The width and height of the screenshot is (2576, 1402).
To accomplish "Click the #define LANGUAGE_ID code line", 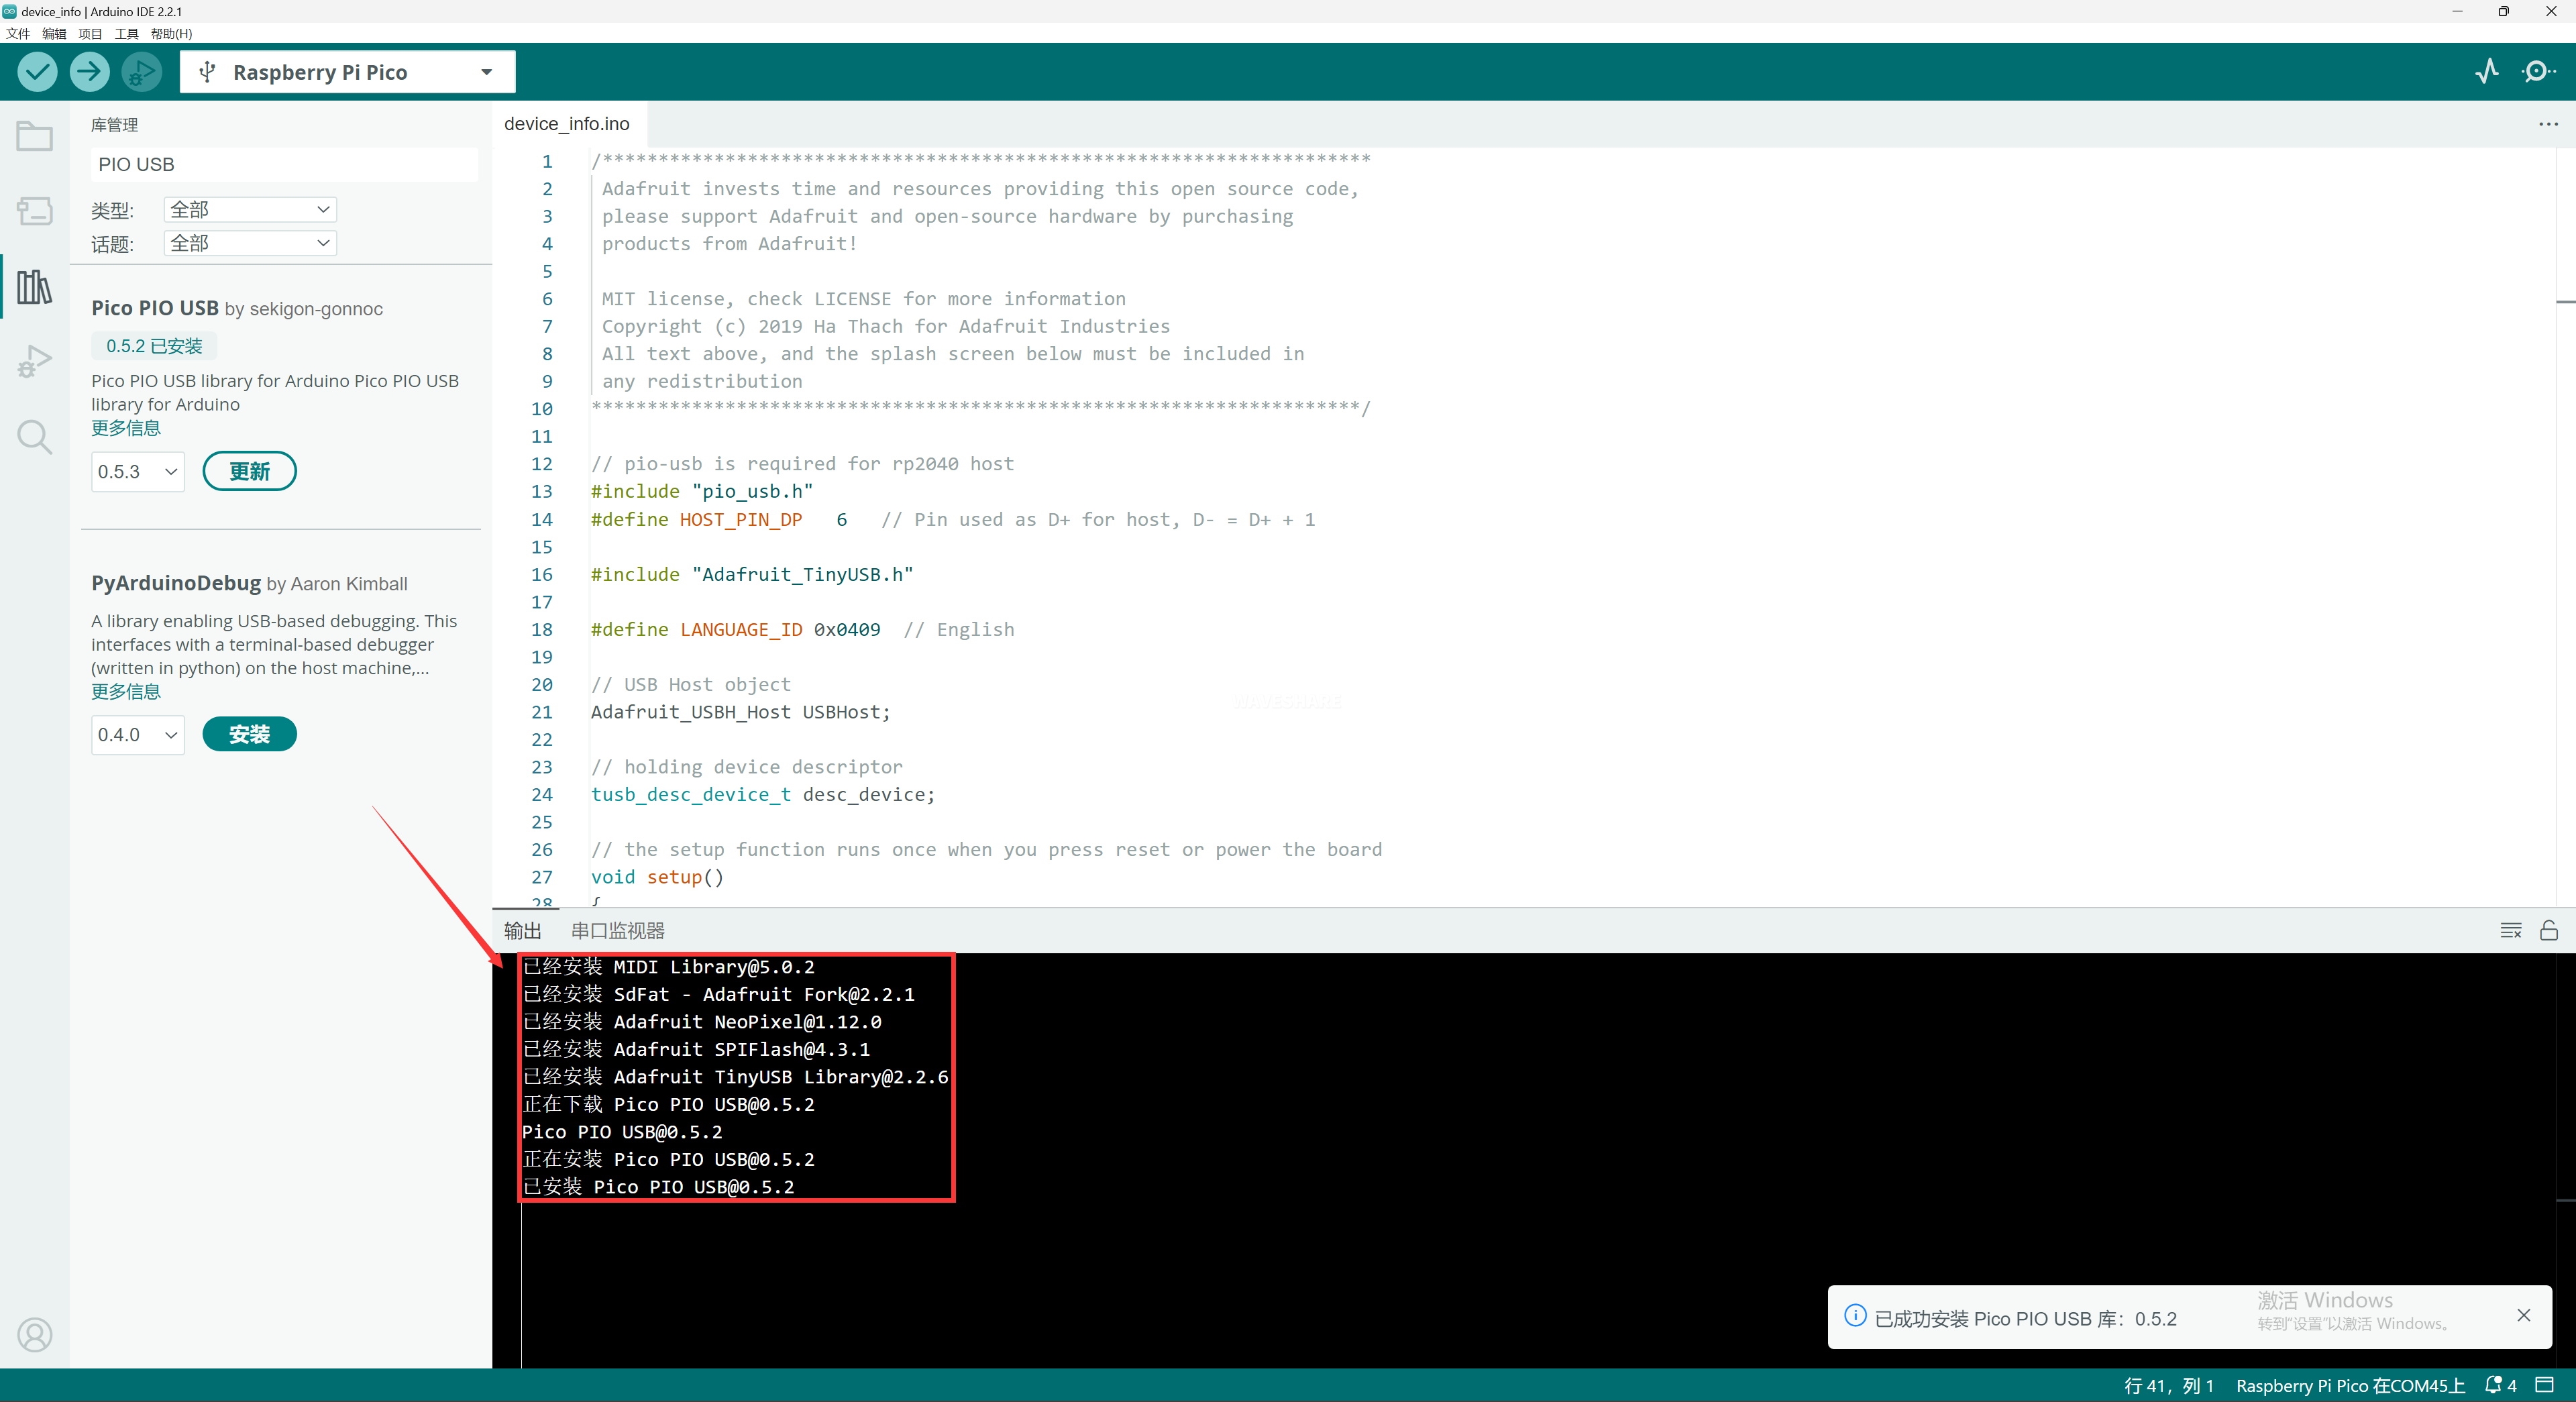I will [802, 630].
